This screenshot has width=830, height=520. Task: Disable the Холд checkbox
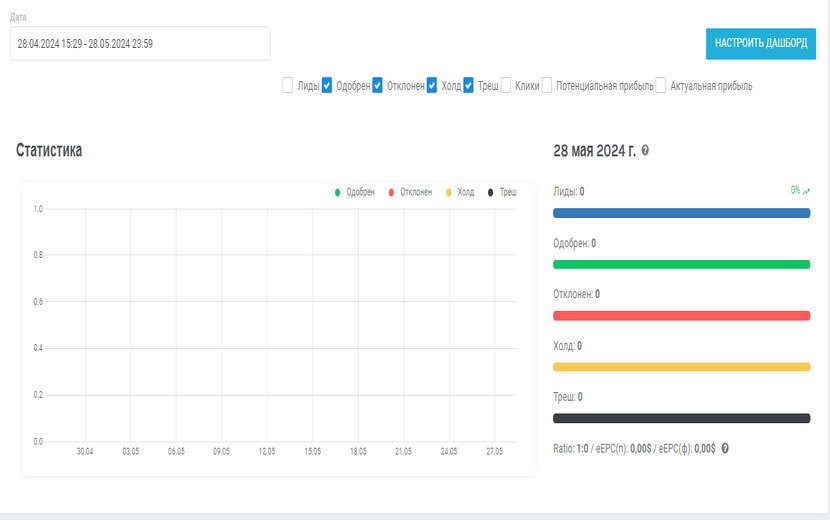(432, 86)
